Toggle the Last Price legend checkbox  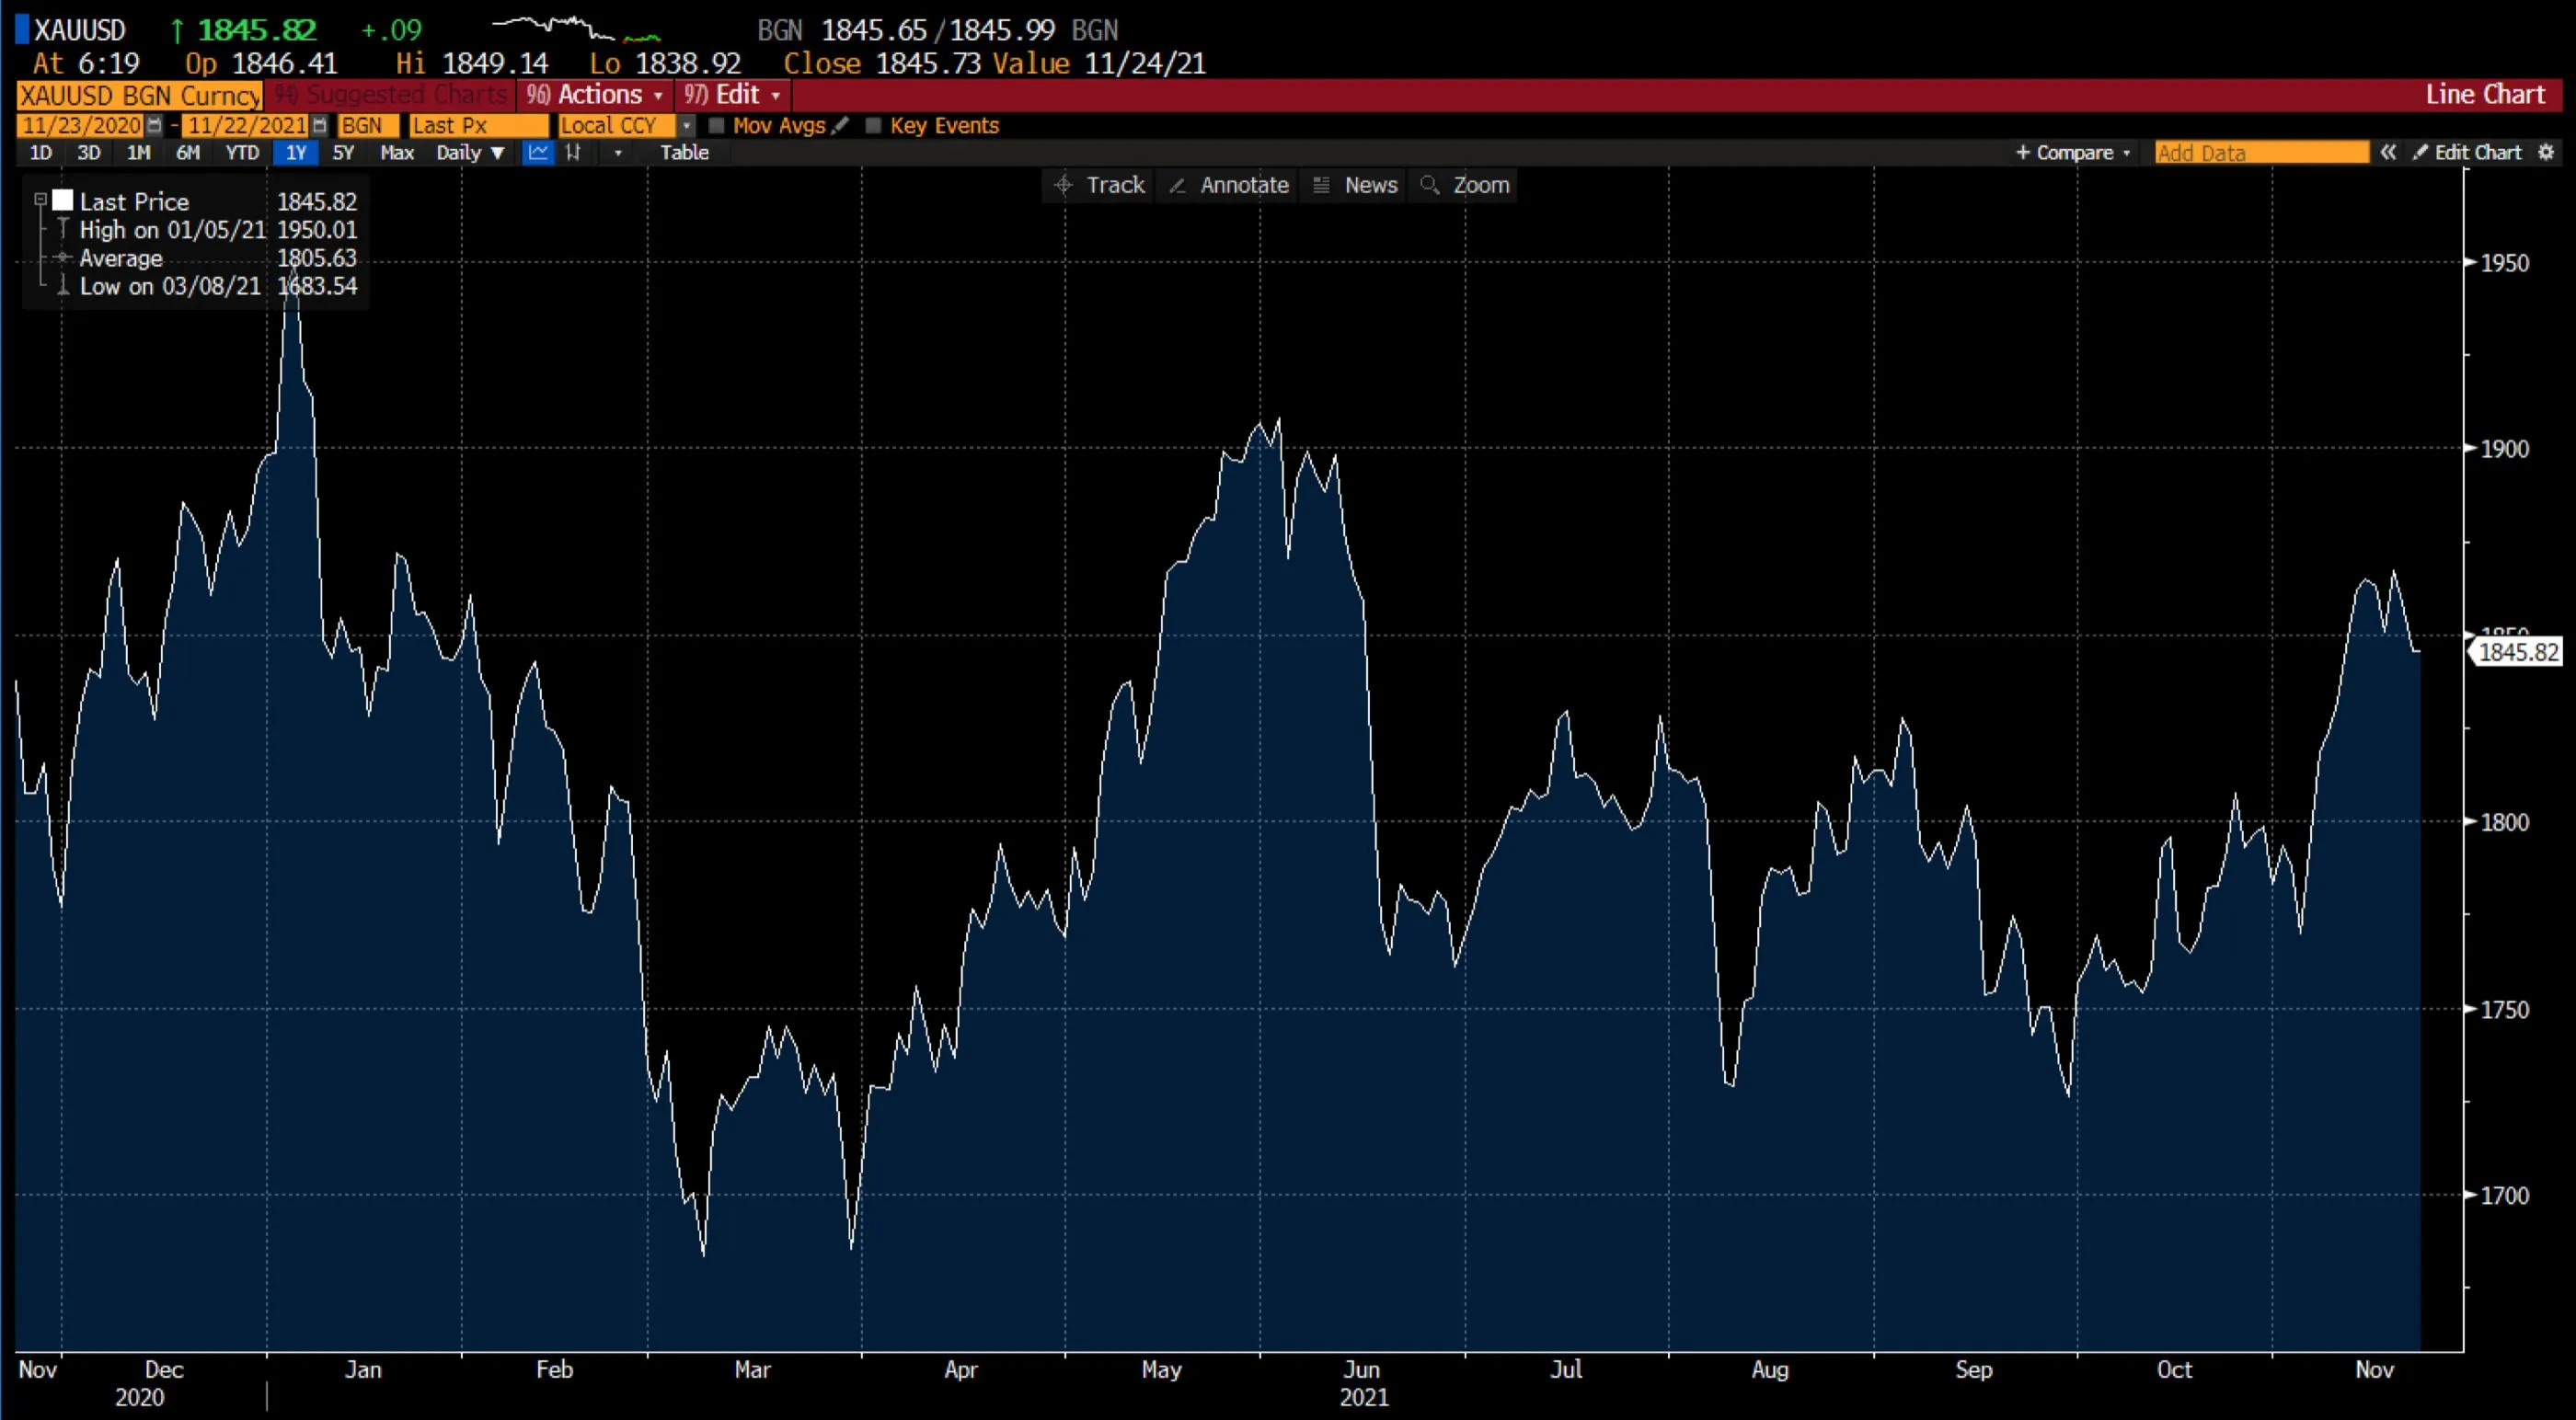click(x=40, y=198)
